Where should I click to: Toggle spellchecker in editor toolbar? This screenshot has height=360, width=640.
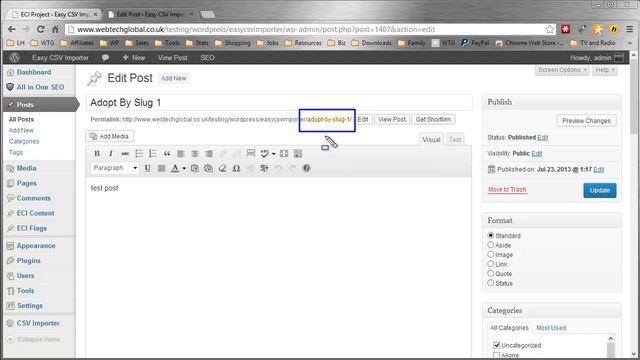(264, 153)
